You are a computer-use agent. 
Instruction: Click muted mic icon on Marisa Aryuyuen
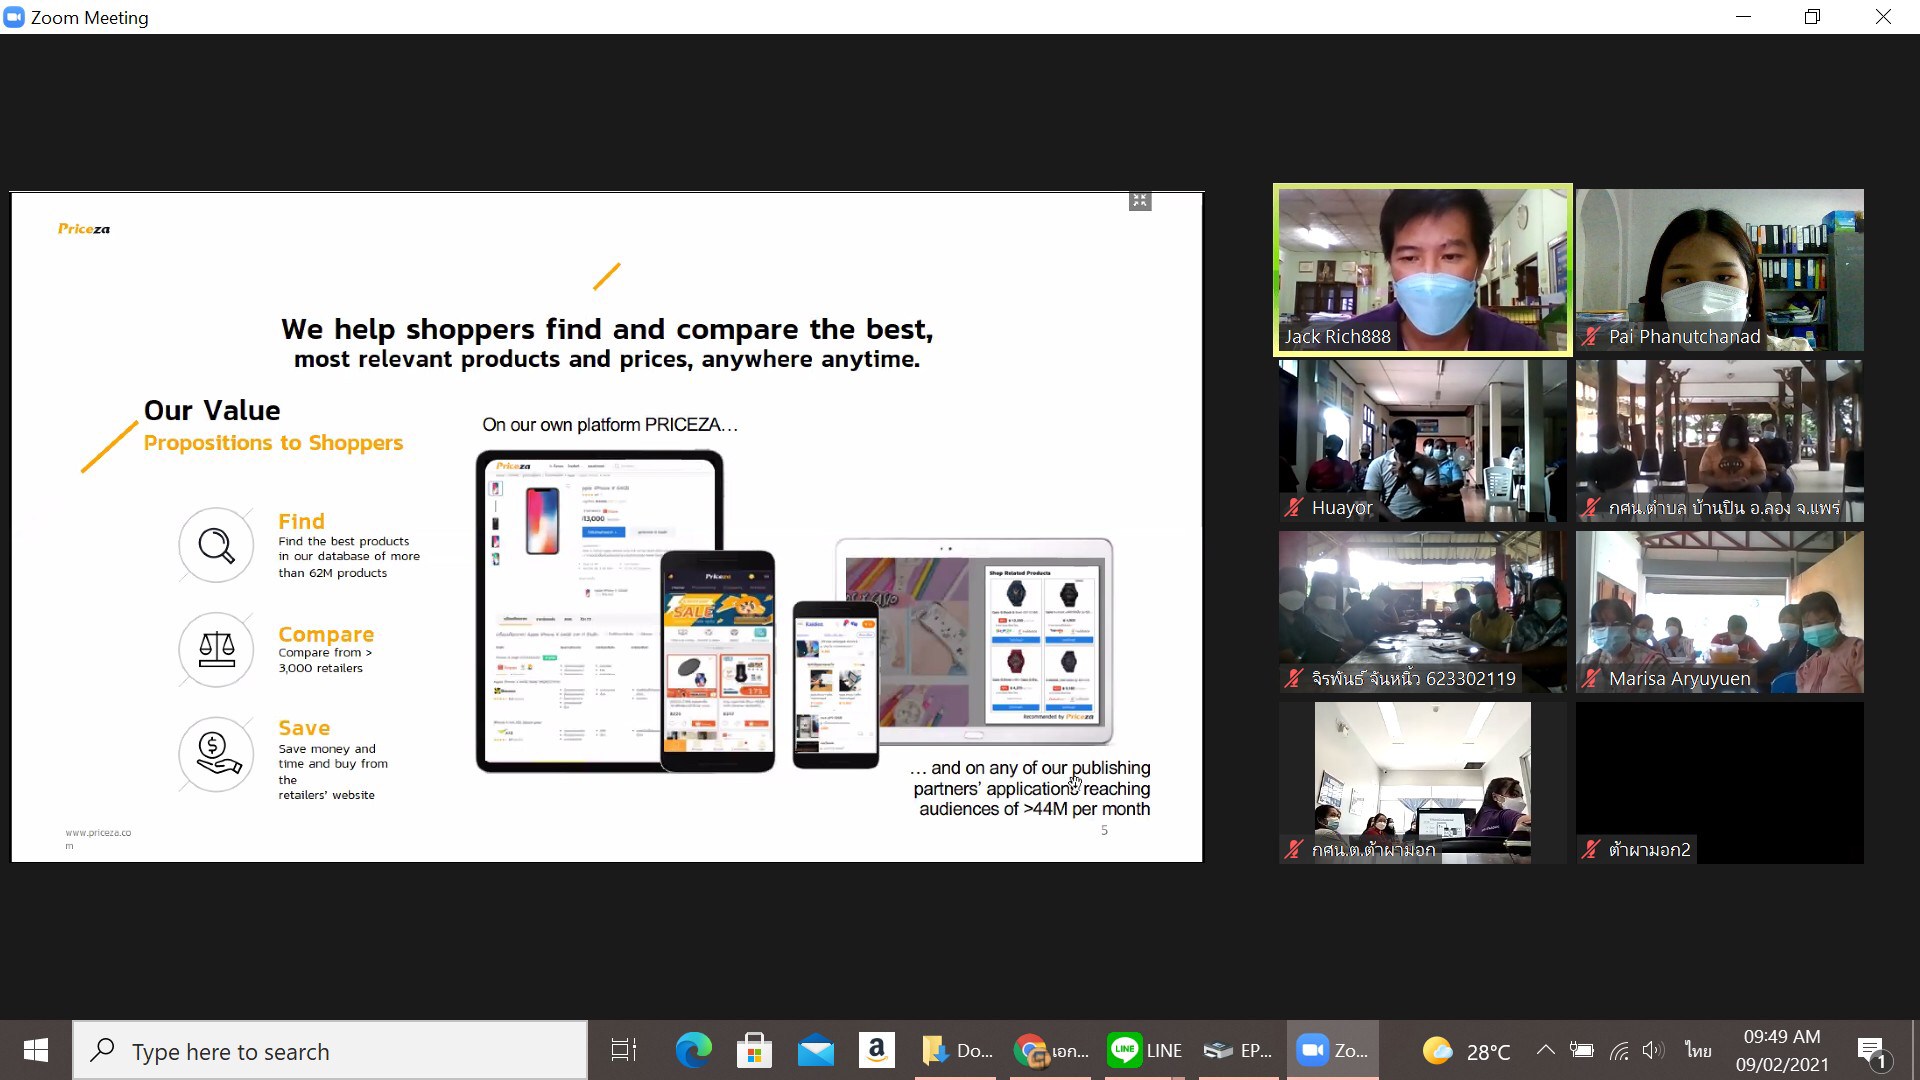pos(1591,679)
